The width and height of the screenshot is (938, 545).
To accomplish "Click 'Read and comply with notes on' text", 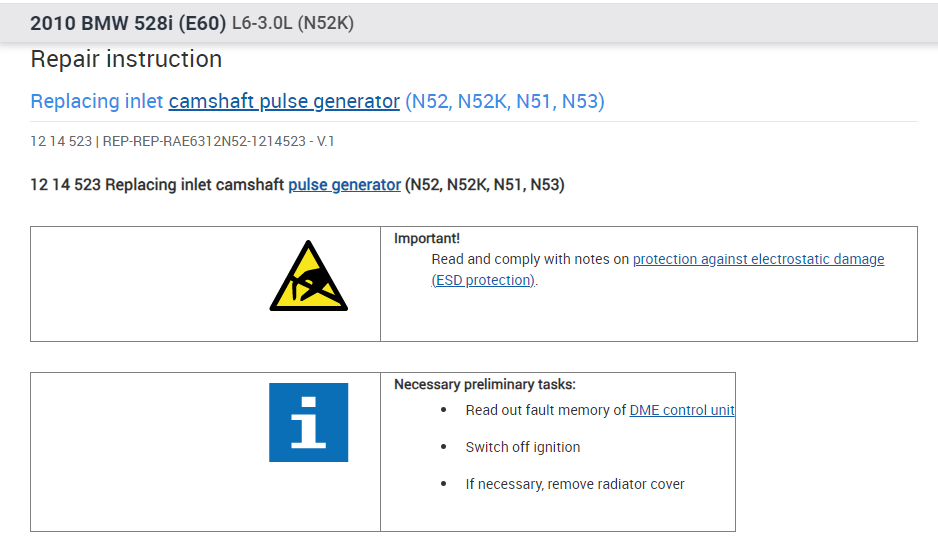I will [x=530, y=259].
